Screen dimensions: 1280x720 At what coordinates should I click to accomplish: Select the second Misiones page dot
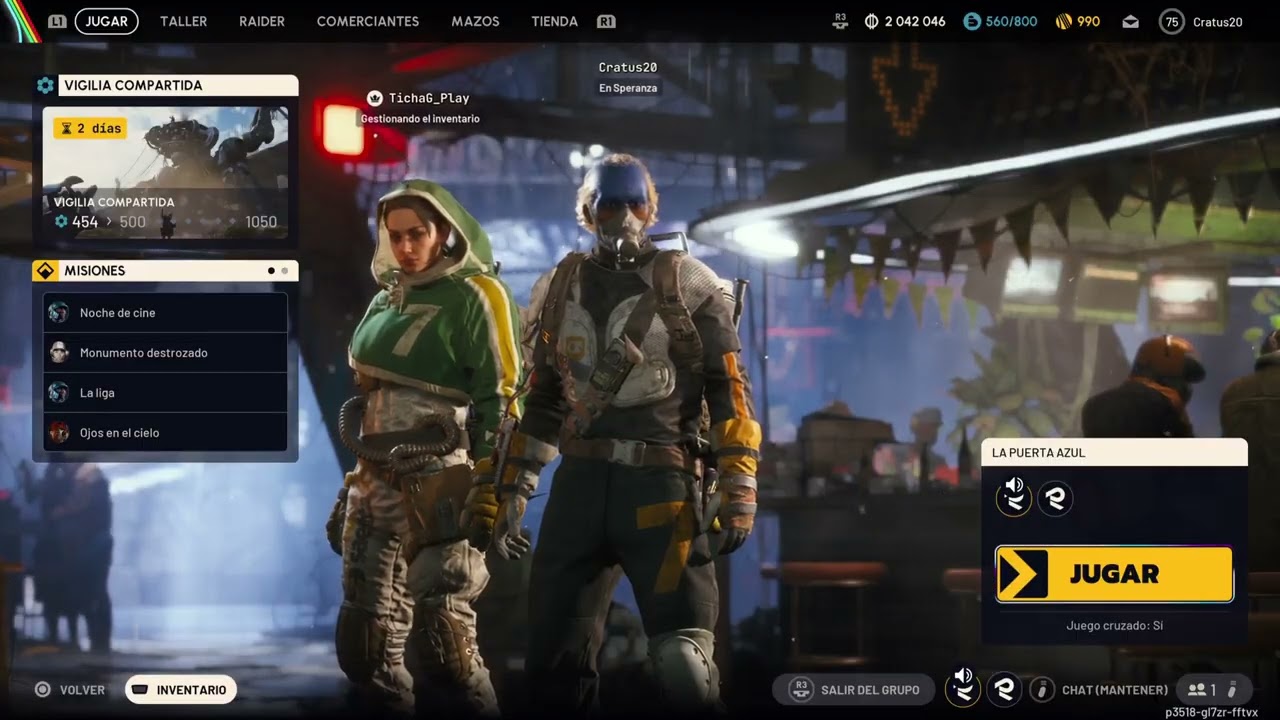tap(284, 271)
